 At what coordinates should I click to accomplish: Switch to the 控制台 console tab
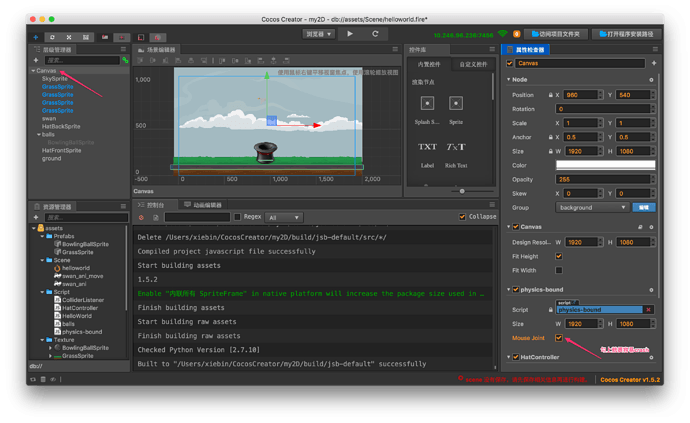(151, 205)
